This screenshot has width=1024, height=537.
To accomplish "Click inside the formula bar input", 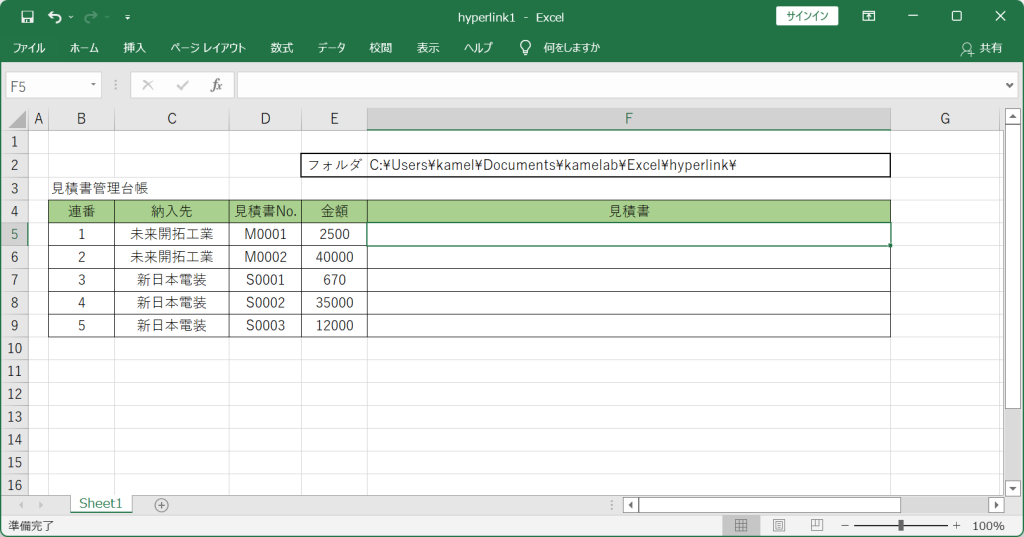I will (619, 85).
